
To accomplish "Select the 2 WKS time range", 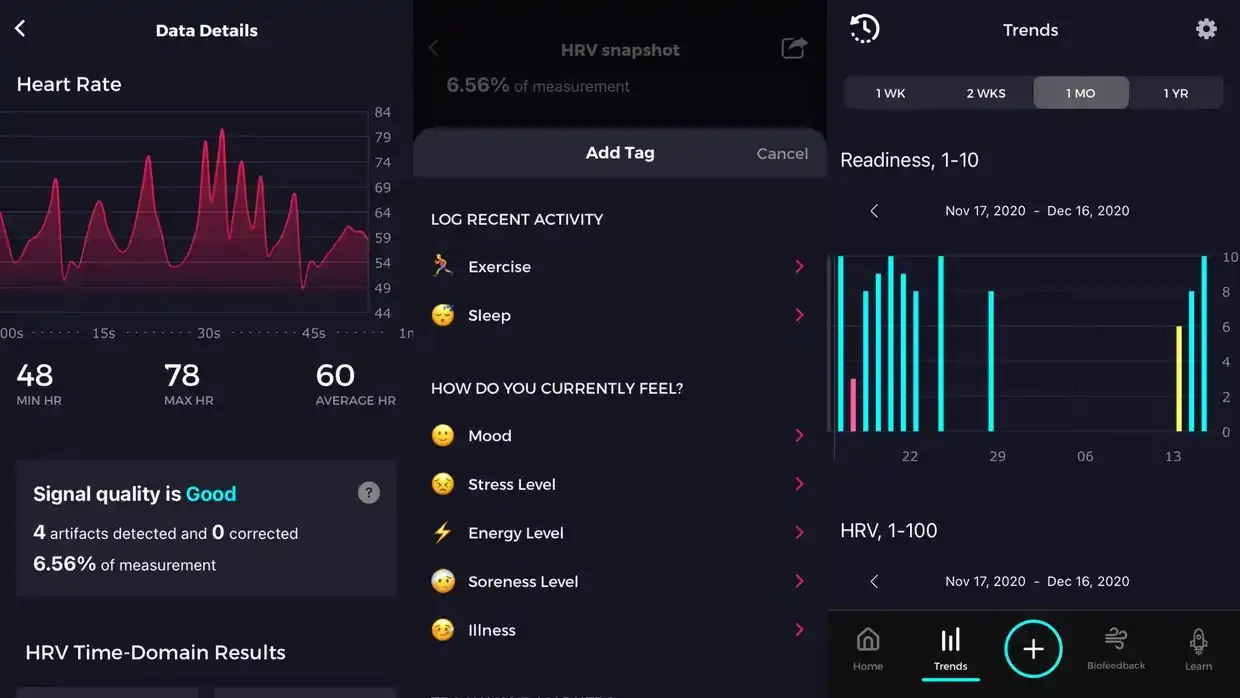I will [986, 93].
